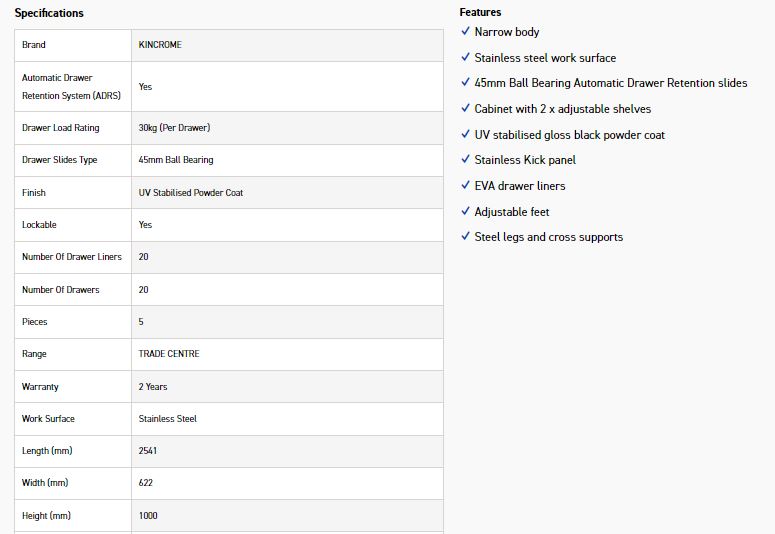Click the checkmark next to Stainless Kick panel
This screenshot has width=775, height=534.
pos(465,159)
